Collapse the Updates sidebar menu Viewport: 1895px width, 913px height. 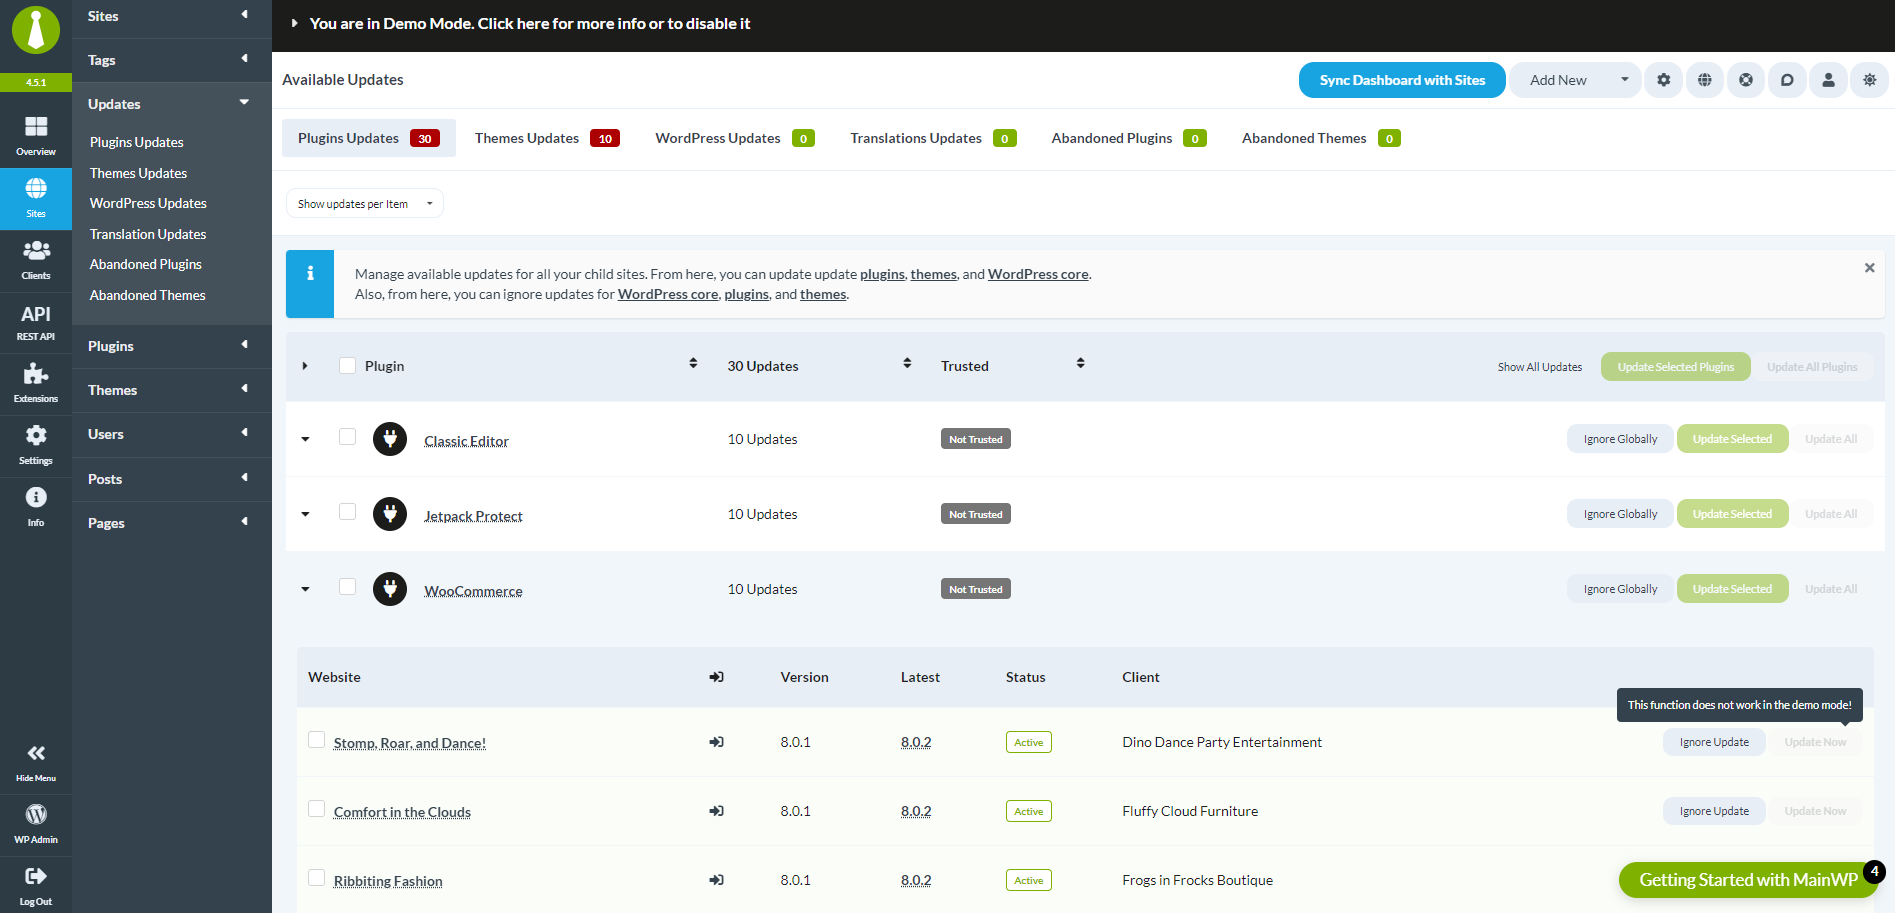pyautogui.click(x=171, y=104)
